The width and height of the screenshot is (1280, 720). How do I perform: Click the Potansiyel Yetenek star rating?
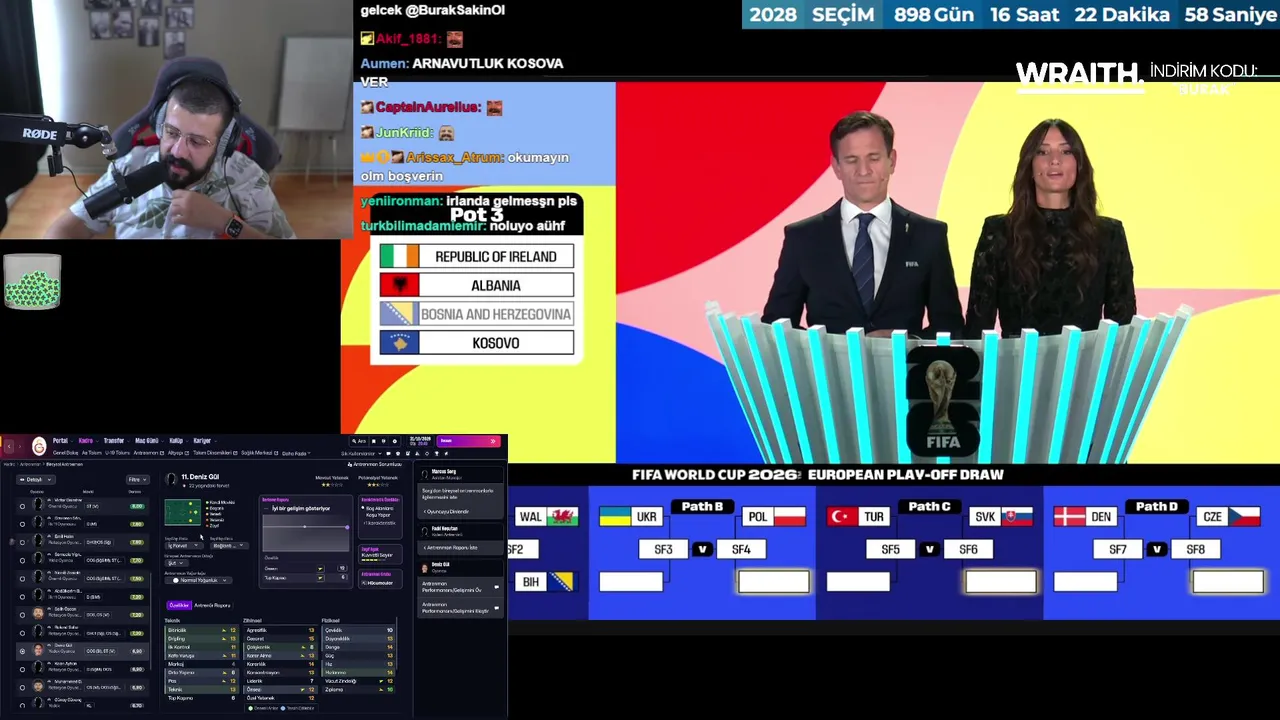point(378,485)
